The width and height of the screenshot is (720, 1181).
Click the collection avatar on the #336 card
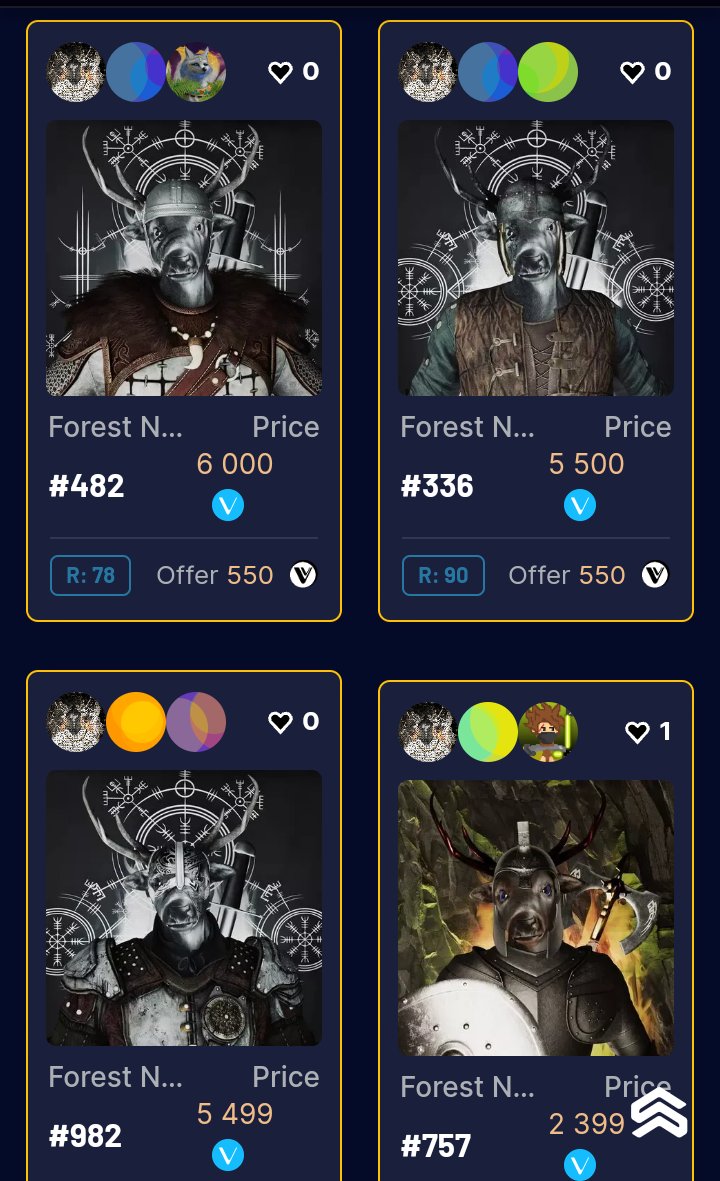pos(428,72)
